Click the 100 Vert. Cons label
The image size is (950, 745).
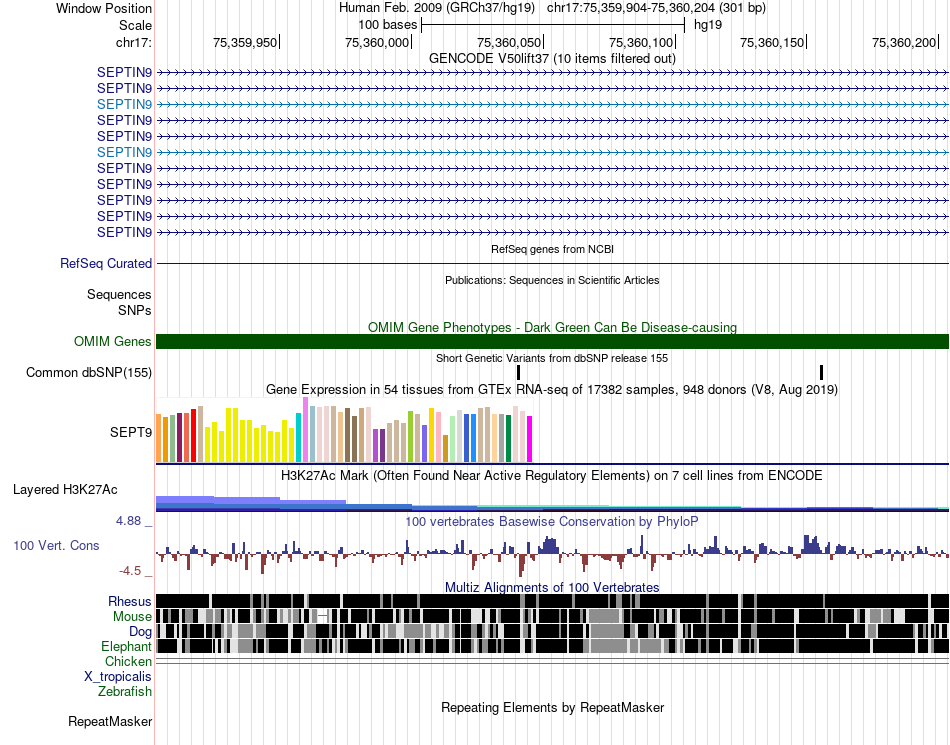(56, 546)
